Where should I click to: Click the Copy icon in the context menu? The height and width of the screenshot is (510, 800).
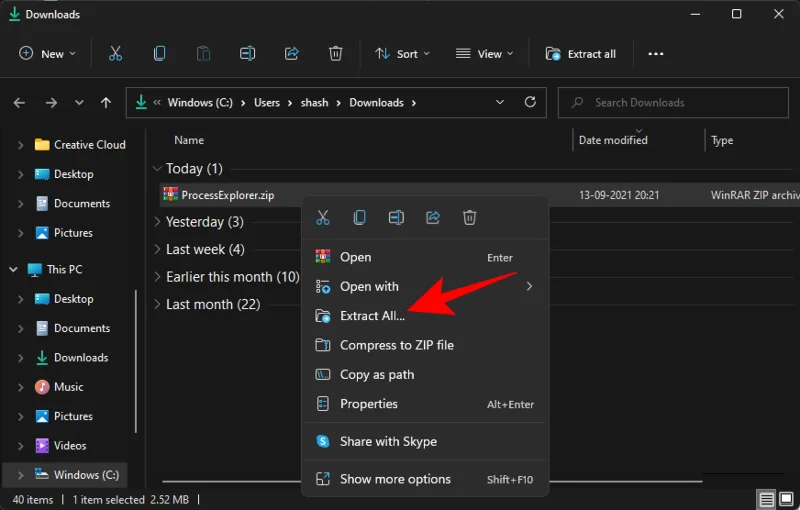[359, 217]
